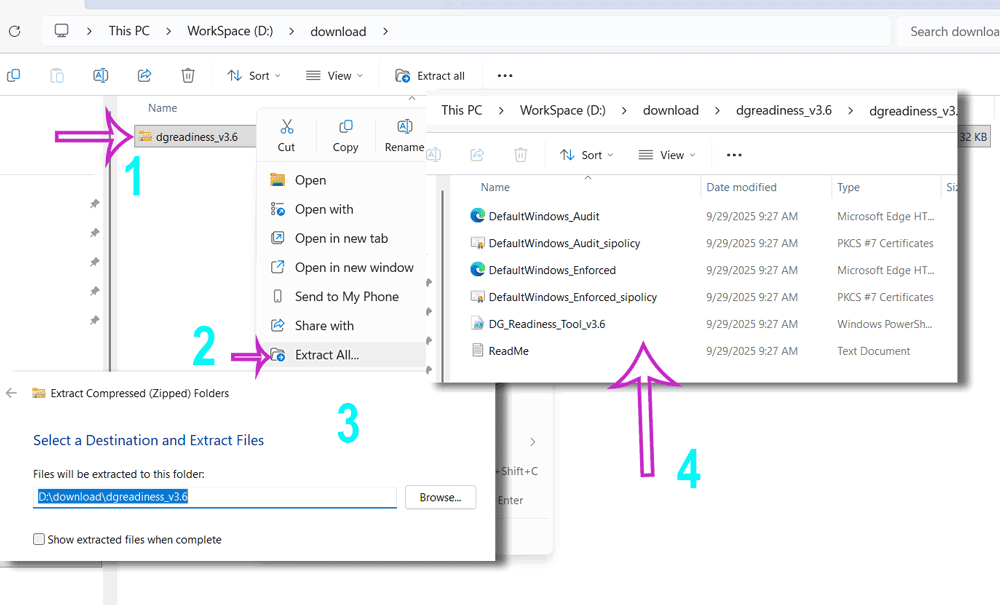The width and height of the screenshot is (1000, 605).
Task: Click document icon of ReadMe
Action: [477, 350]
